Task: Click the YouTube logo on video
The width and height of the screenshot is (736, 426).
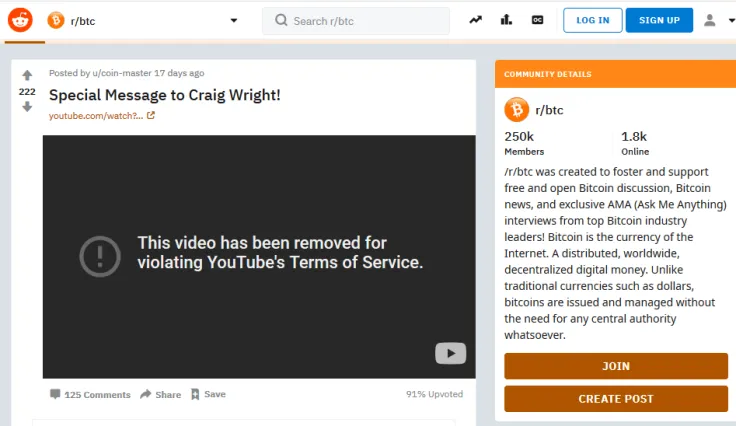Action: coord(450,353)
